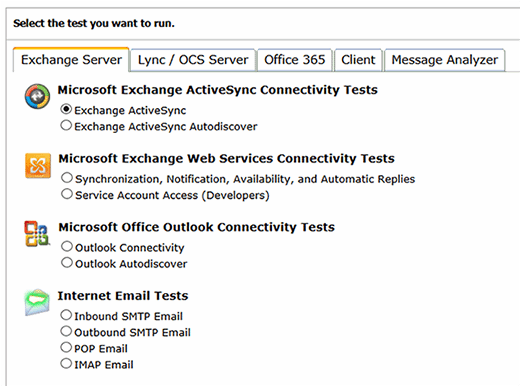Image resolution: width=520 pixels, height=386 pixels.
Task: Select Exchange ActiveSync Autodiscover option
Action: click(x=66, y=125)
